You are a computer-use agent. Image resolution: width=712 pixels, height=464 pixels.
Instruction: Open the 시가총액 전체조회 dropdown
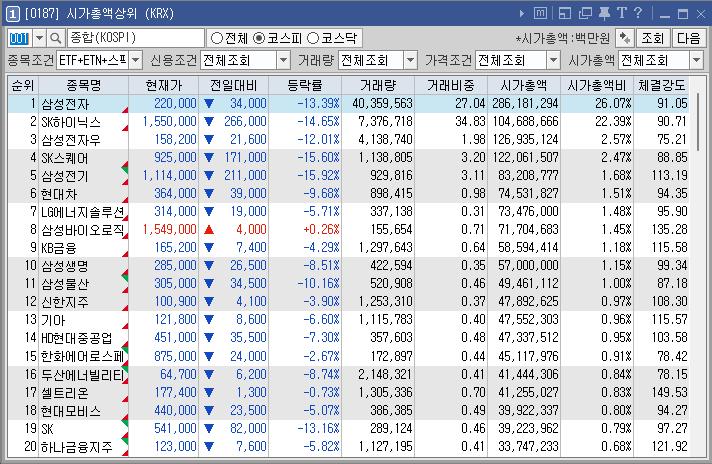coord(696,60)
